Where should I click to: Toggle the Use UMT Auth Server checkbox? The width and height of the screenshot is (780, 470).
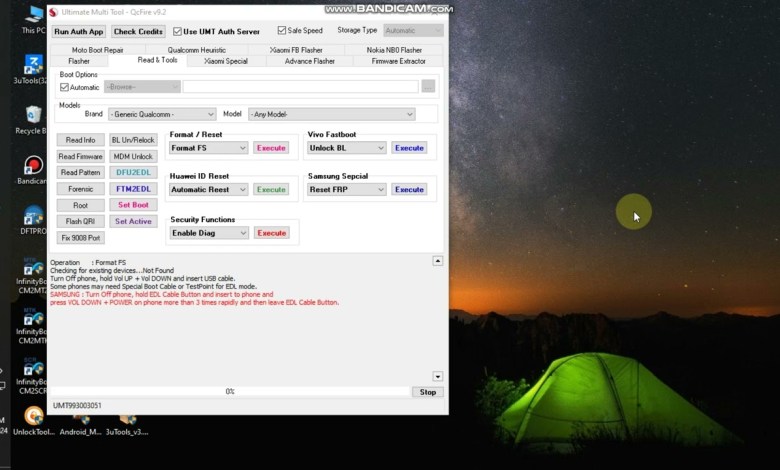click(x=177, y=31)
